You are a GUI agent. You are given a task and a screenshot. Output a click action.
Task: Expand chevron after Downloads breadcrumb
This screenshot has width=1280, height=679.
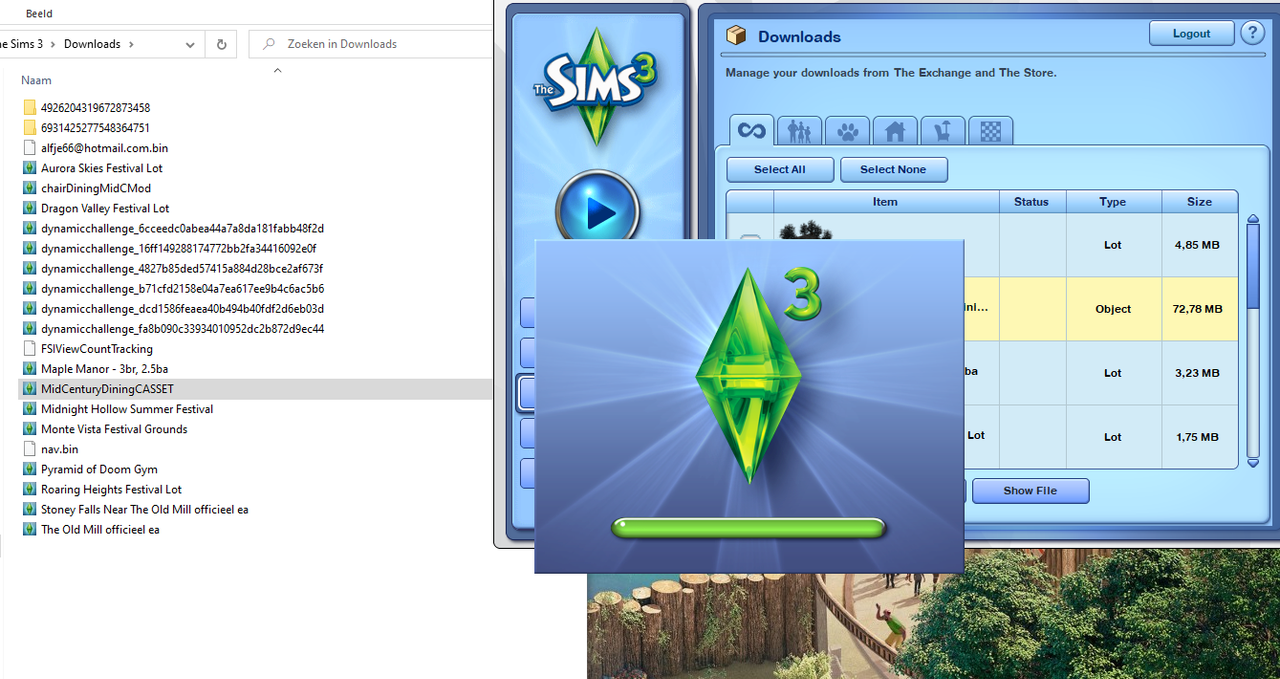coord(131,44)
